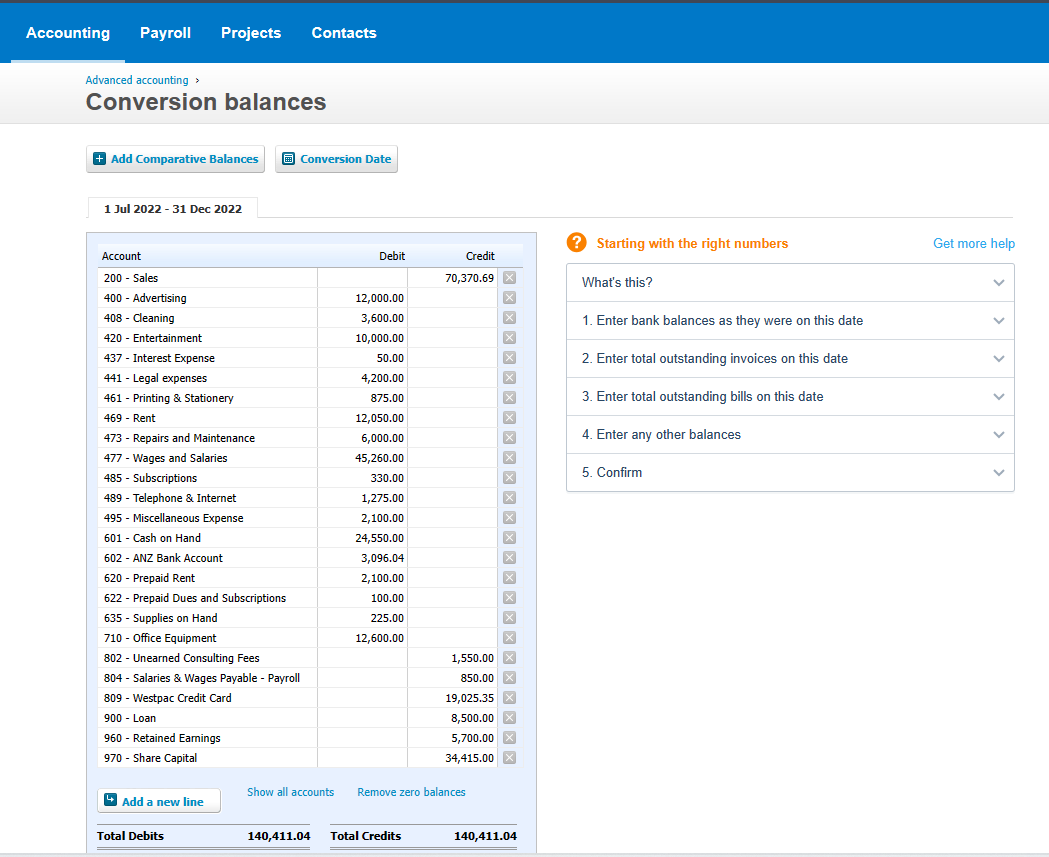Remove 804 - Salaries & Wages Payable row
Viewport: 1049px width, 857px height.
pyautogui.click(x=509, y=678)
